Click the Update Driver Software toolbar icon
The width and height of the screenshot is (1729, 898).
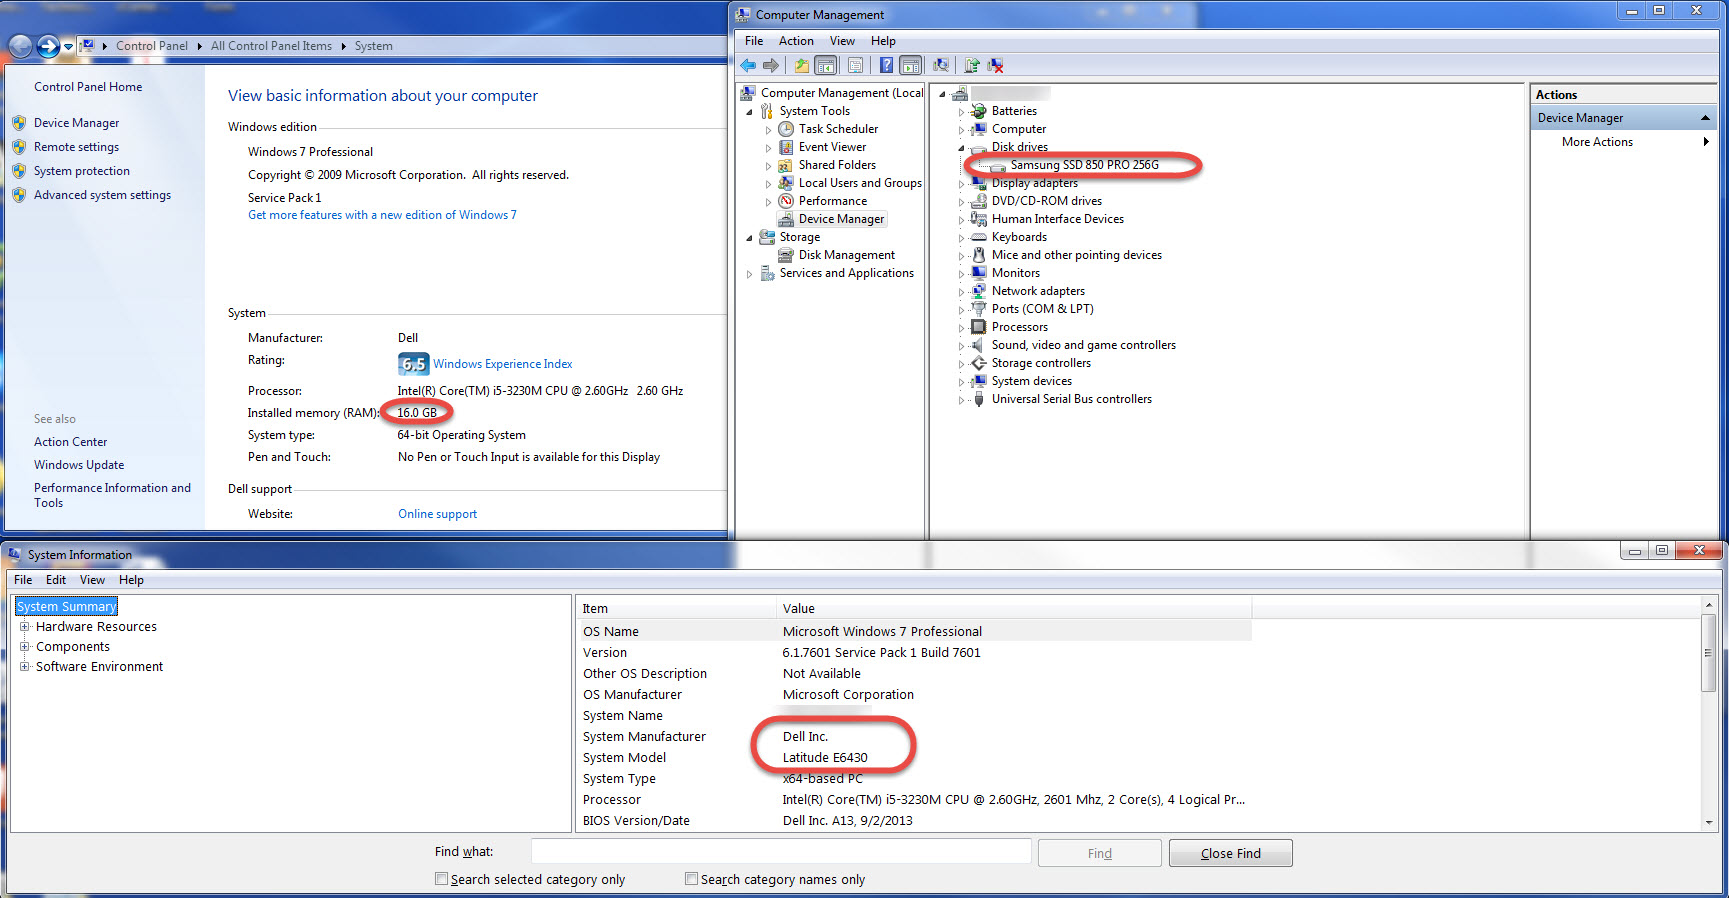click(971, 66)
